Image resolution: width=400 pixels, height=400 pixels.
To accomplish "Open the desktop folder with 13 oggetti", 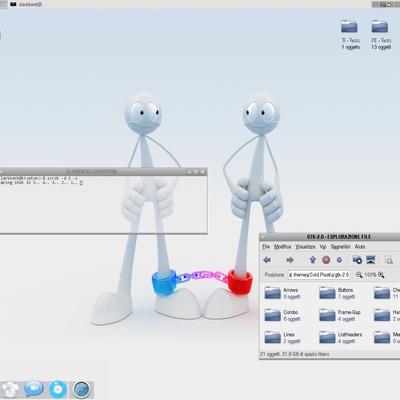I will 380,26.
